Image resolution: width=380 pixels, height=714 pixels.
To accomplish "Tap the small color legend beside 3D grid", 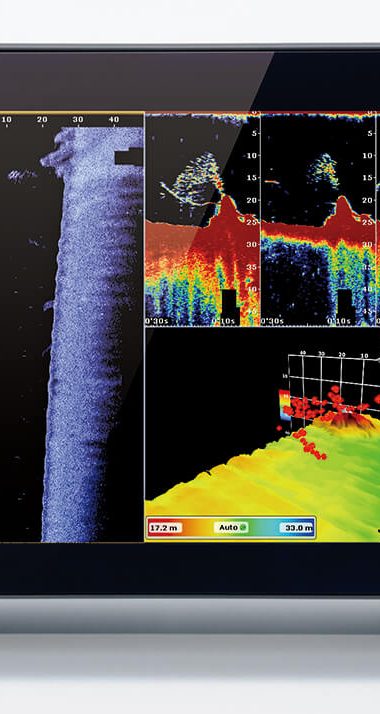I will tap(284, 404).
